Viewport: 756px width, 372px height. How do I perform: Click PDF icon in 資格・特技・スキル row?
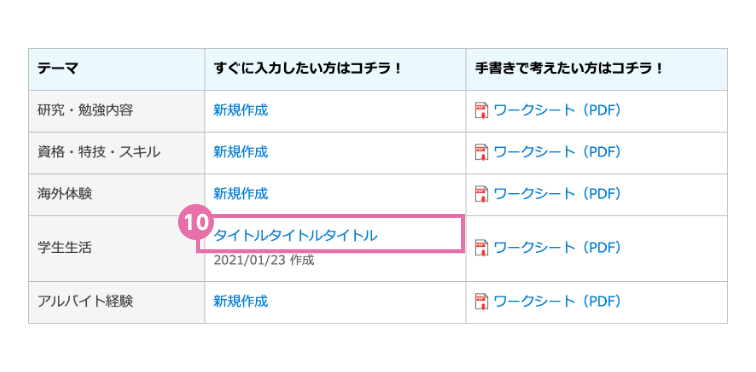[481, 152]
